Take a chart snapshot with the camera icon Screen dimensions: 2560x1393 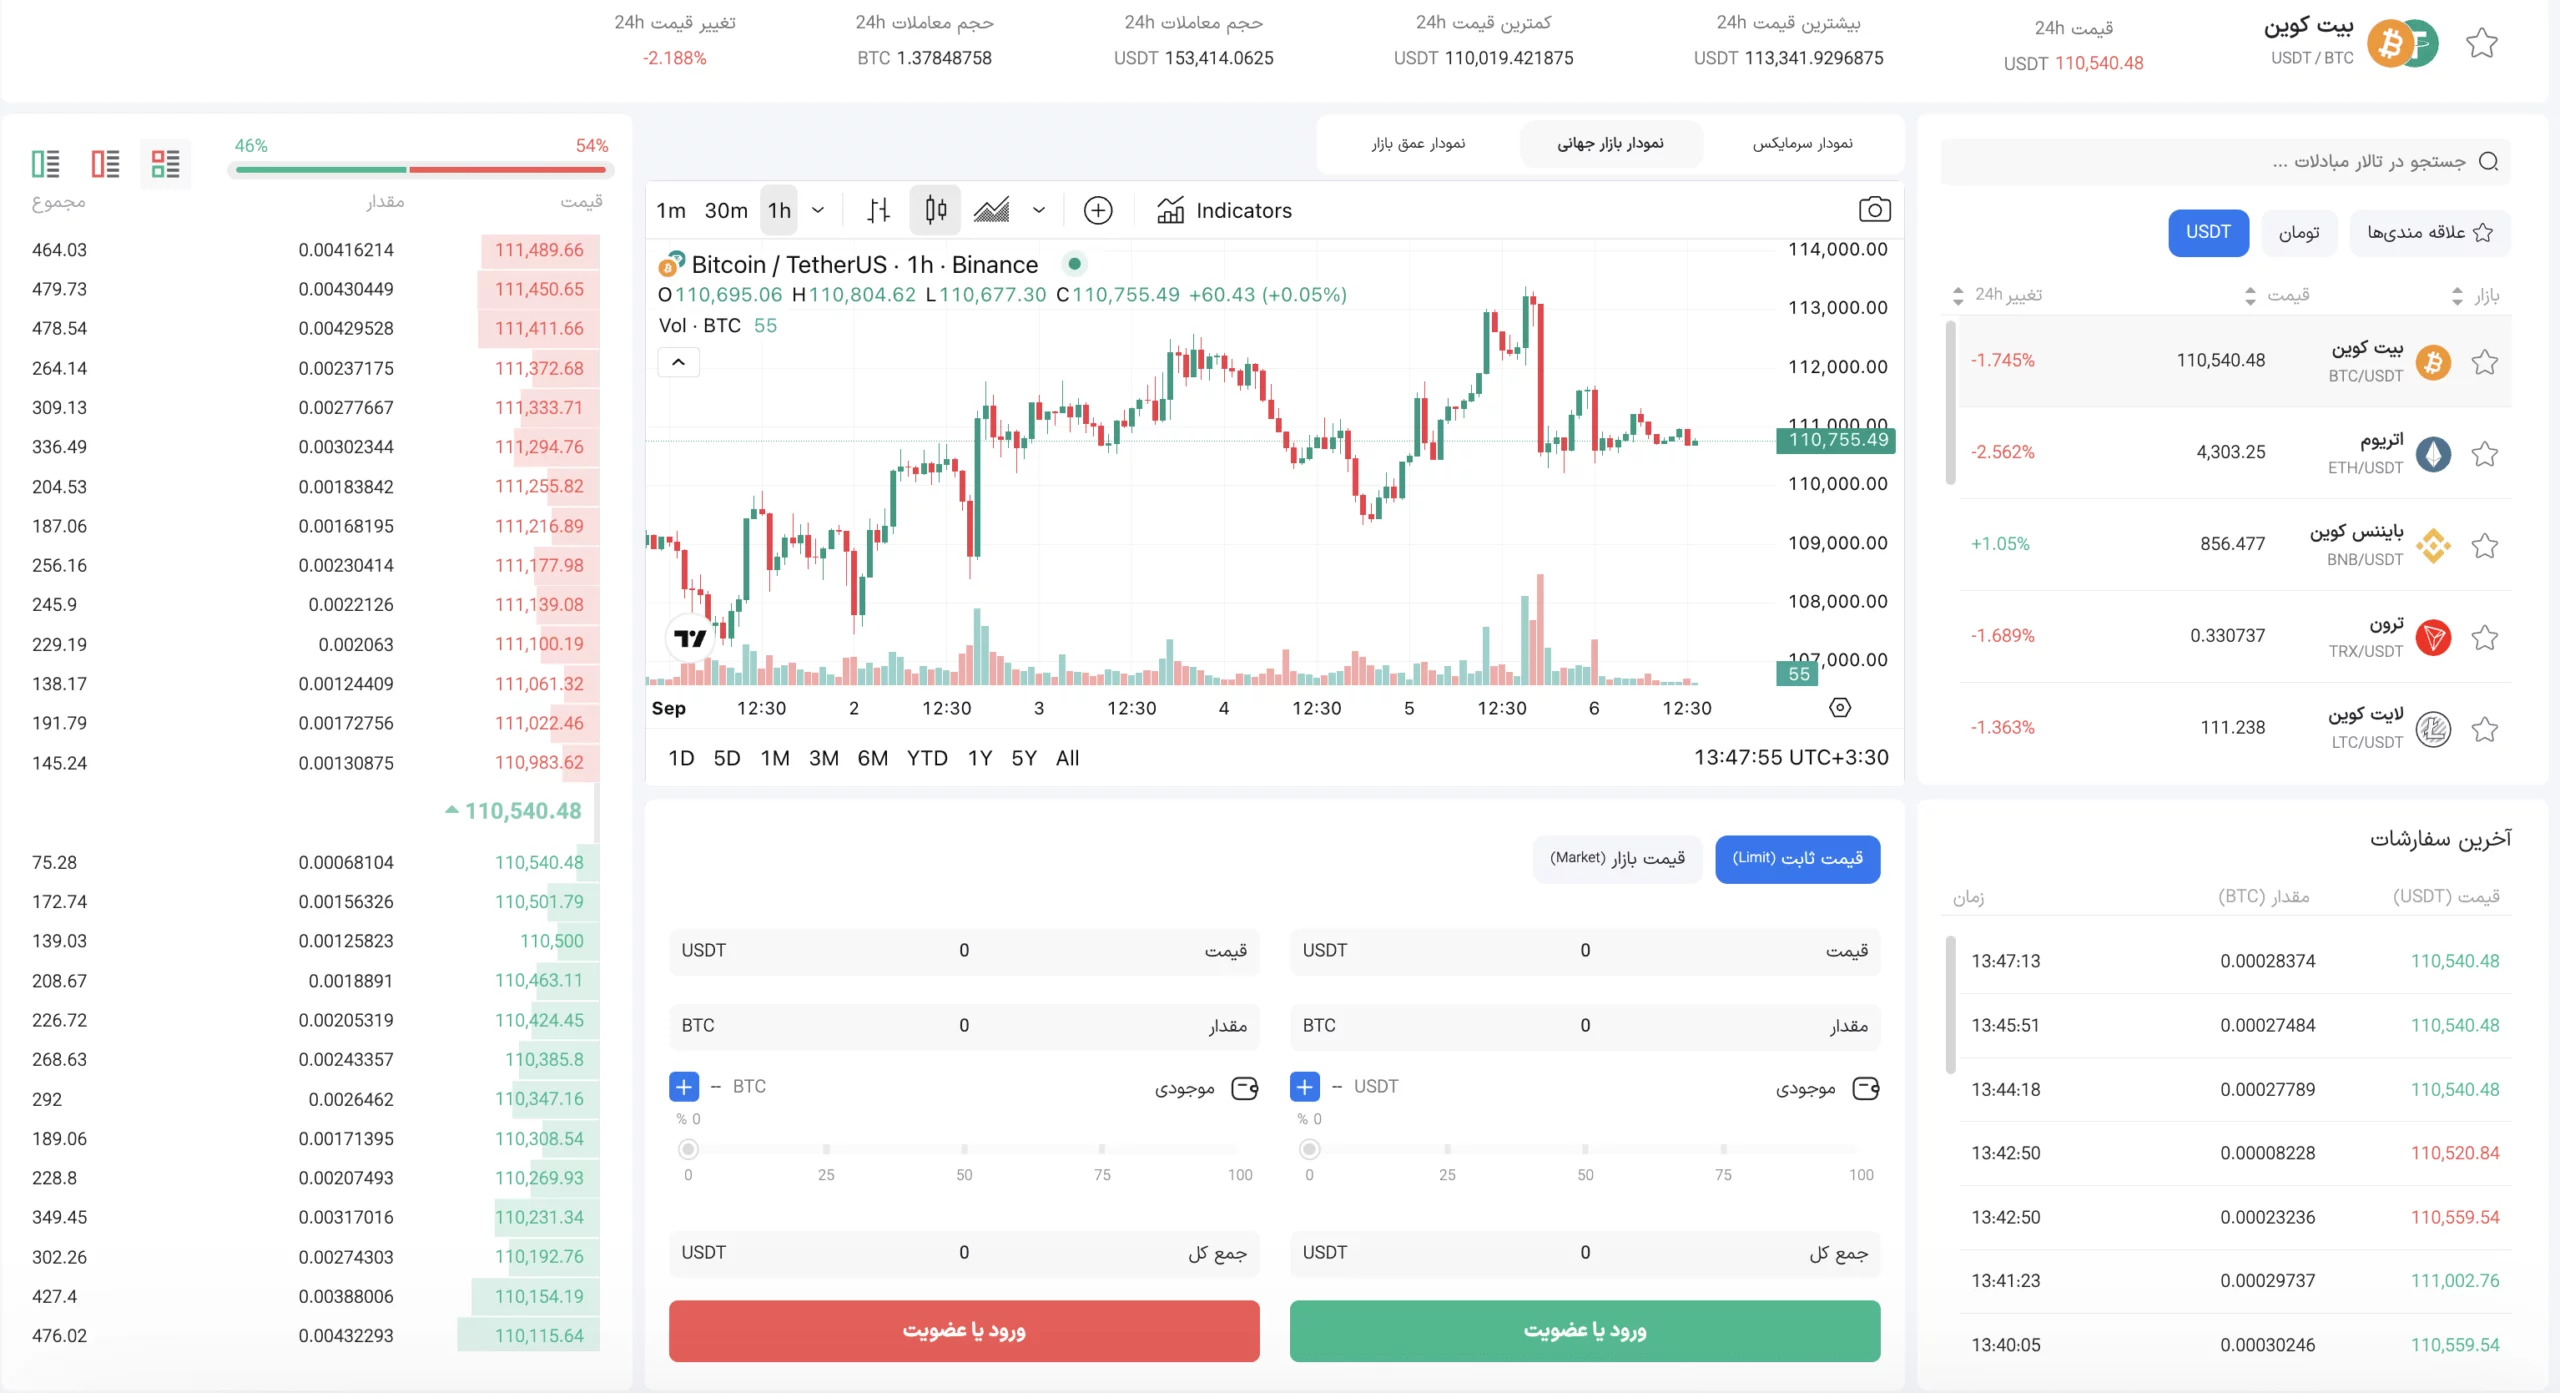(1874, 210)
